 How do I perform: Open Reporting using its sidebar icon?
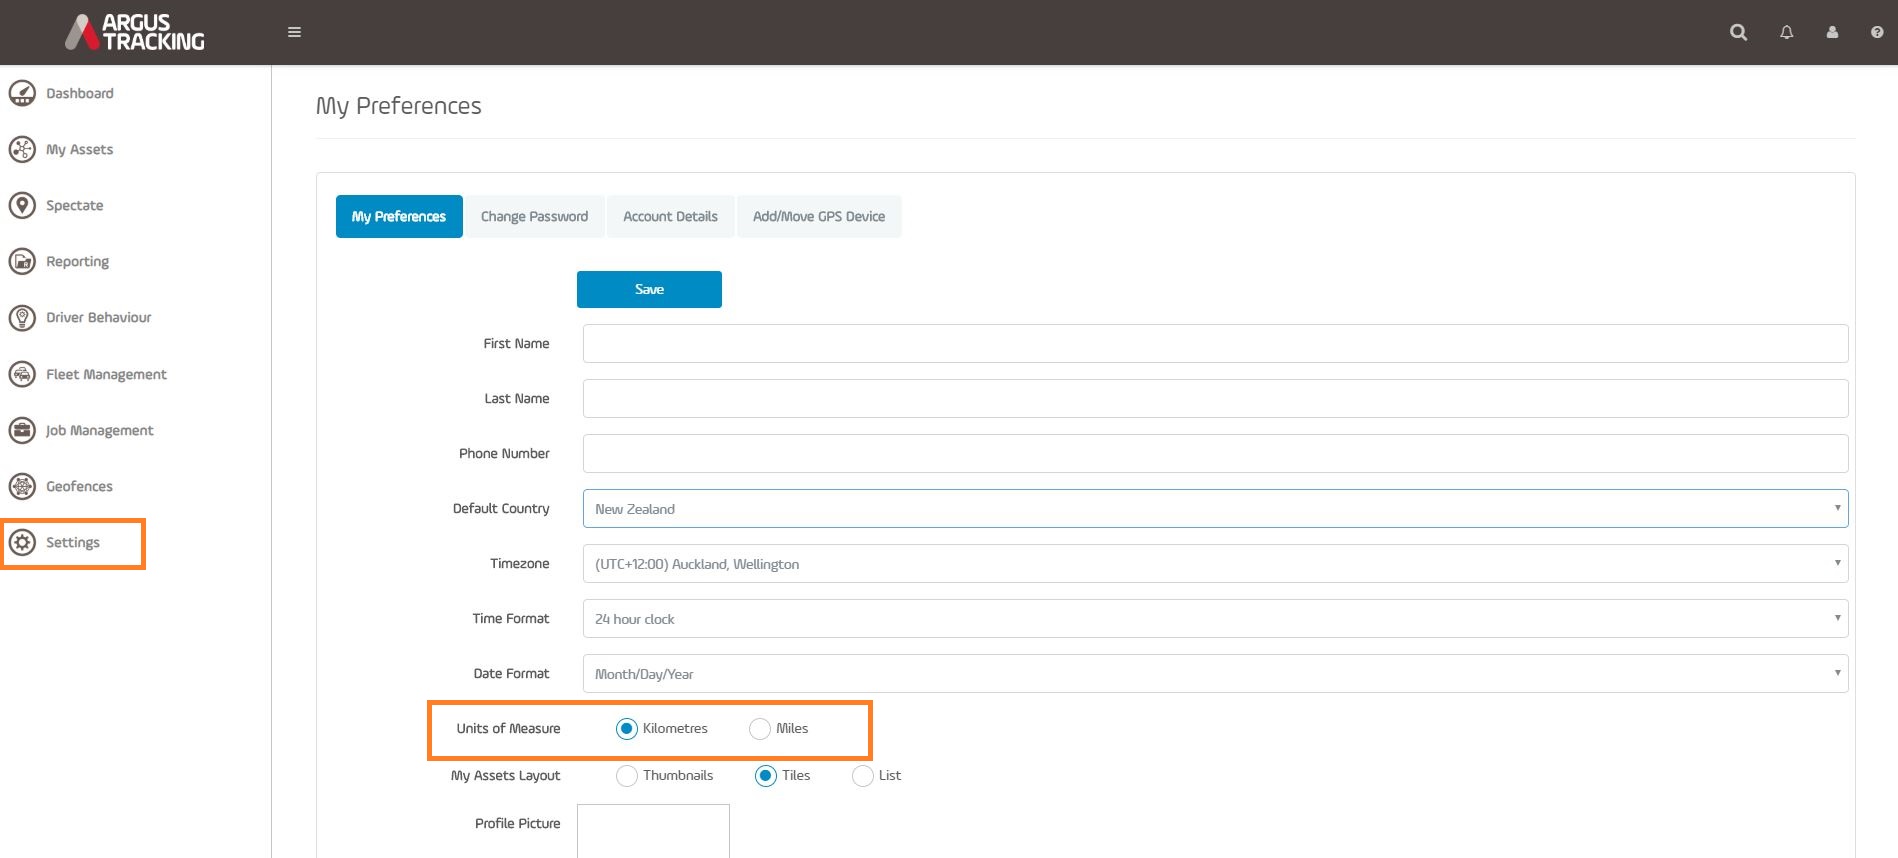pyautogui.click(x=22, y=261)
